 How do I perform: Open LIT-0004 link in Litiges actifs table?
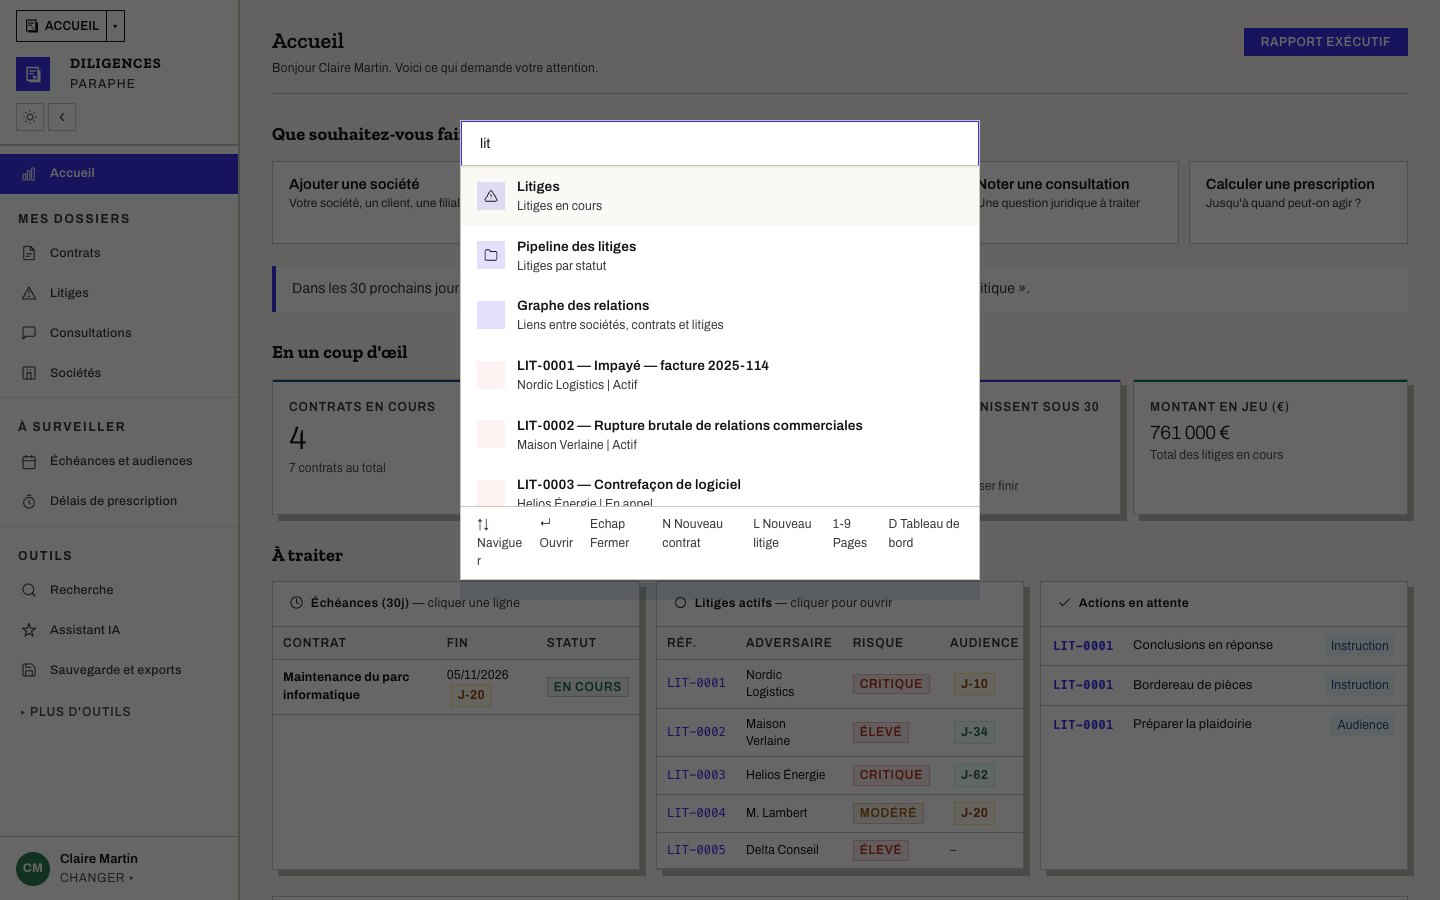696,813
